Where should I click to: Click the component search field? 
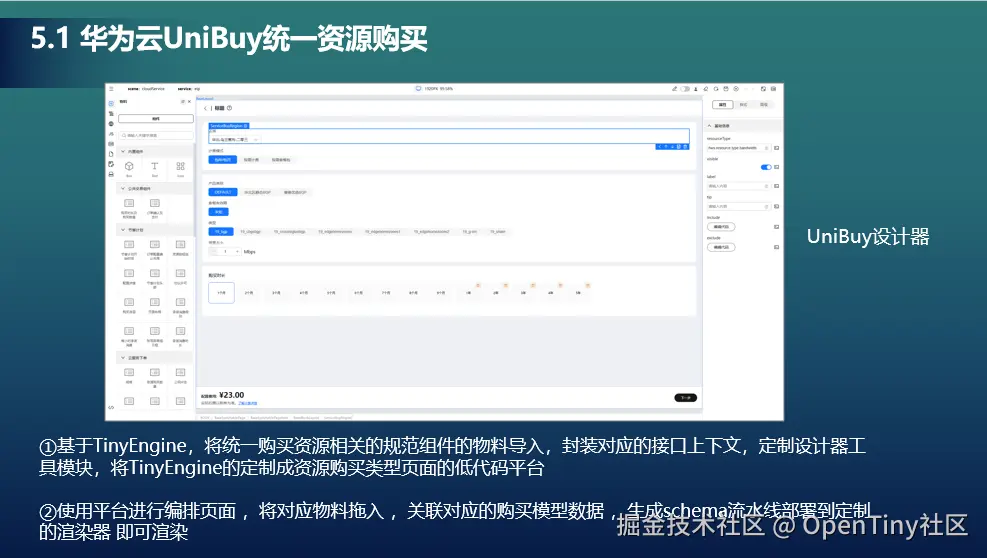click(x=155, y=135)
